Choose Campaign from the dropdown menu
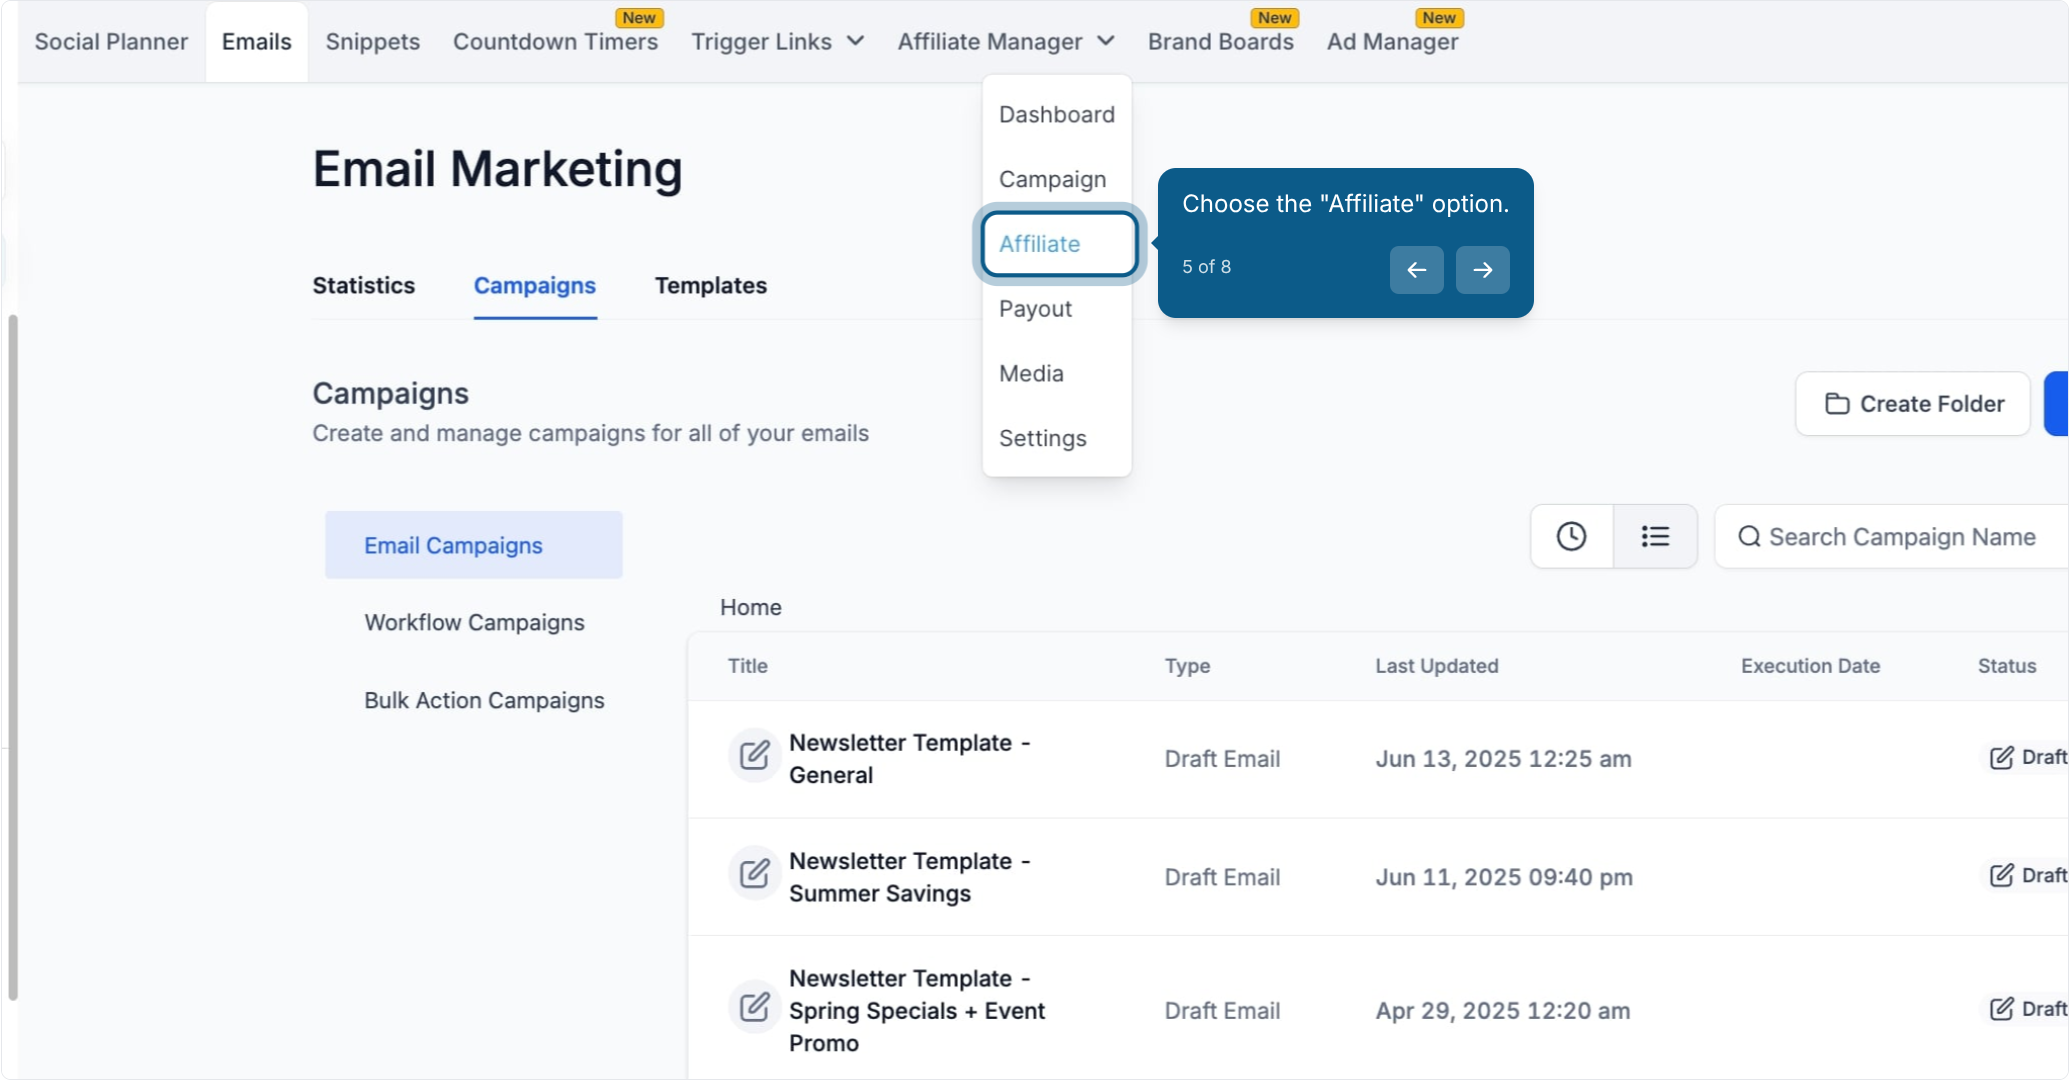 click(x=1052, y=180)
